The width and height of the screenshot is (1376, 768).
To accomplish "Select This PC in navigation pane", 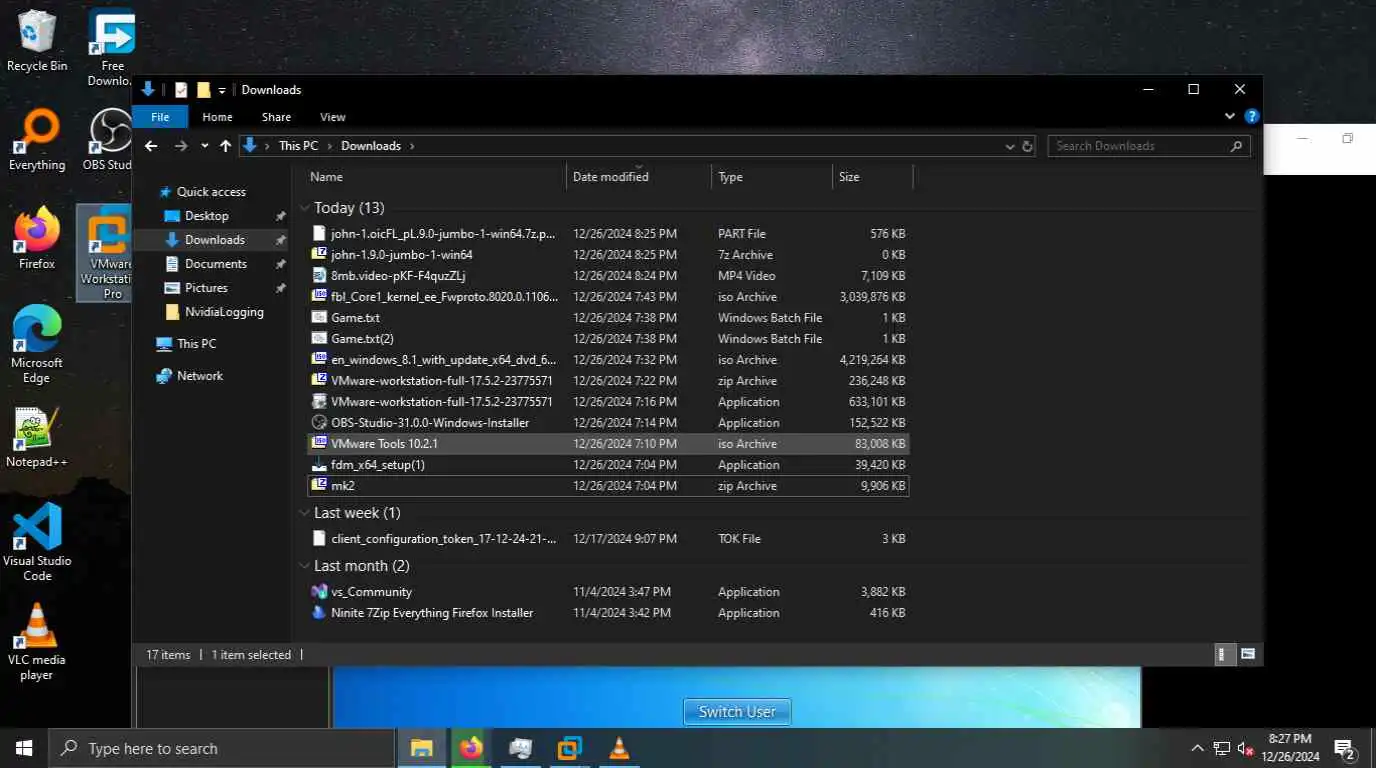I will click(x=196, y=344).
